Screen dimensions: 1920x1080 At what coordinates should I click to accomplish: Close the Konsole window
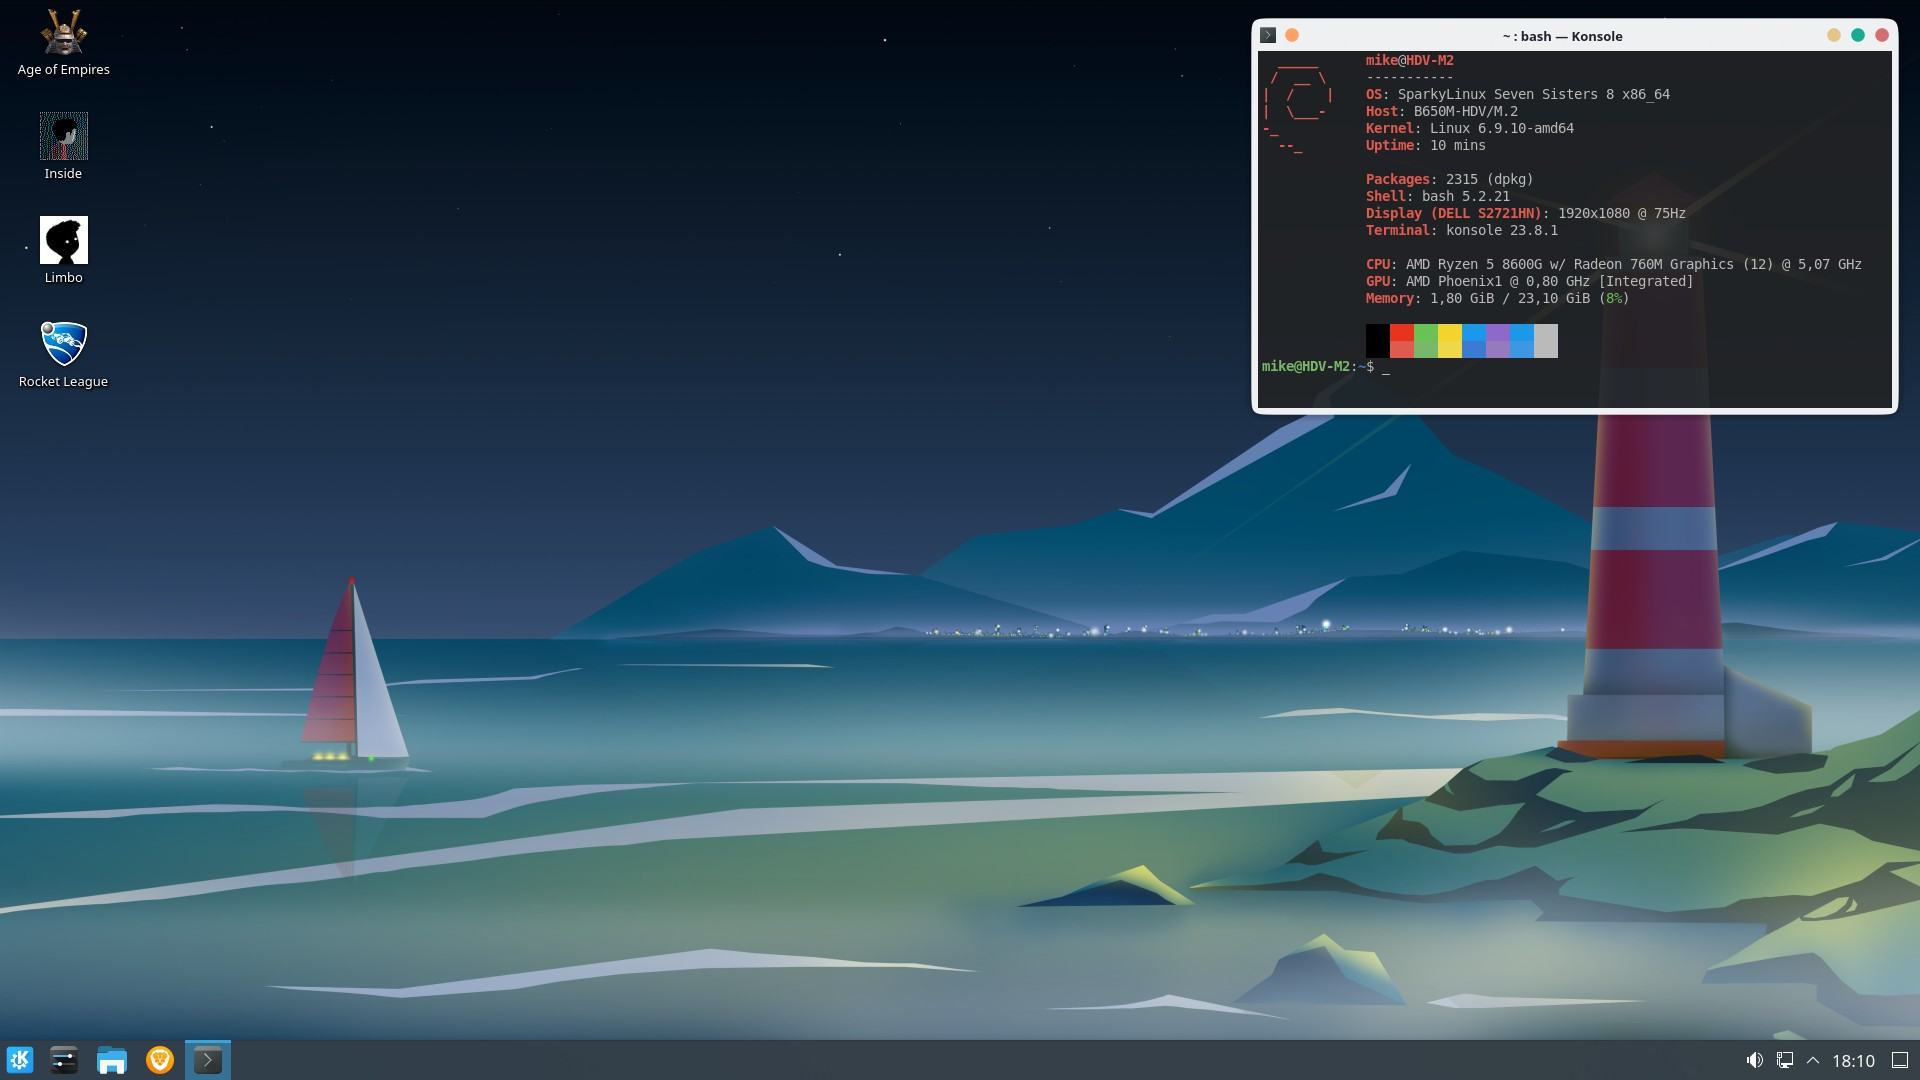click(x=1882, y=35)
